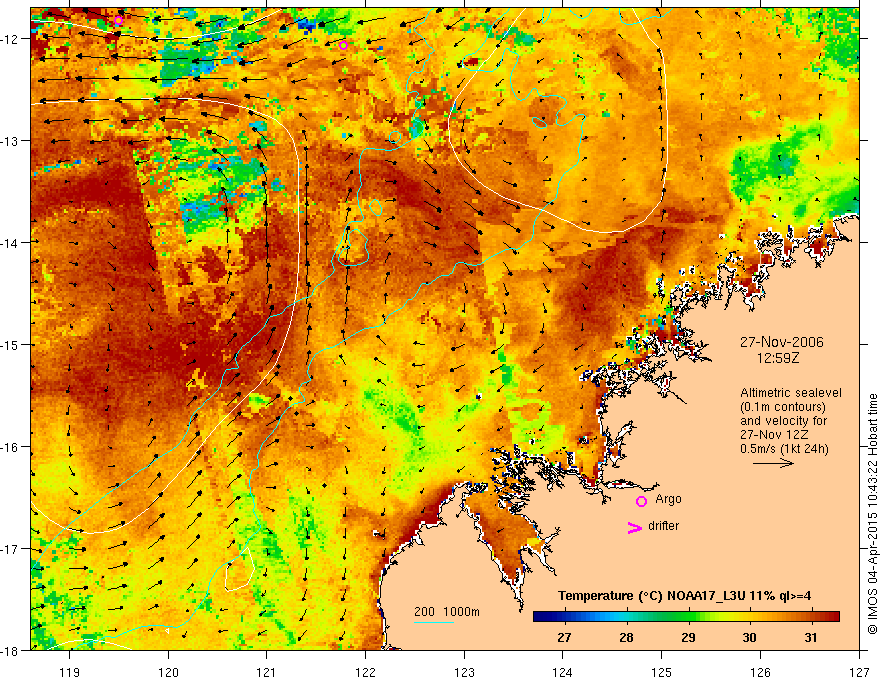
Task: Click the cyan 200 1000m isobath legend line
Action: coord(434,622)
